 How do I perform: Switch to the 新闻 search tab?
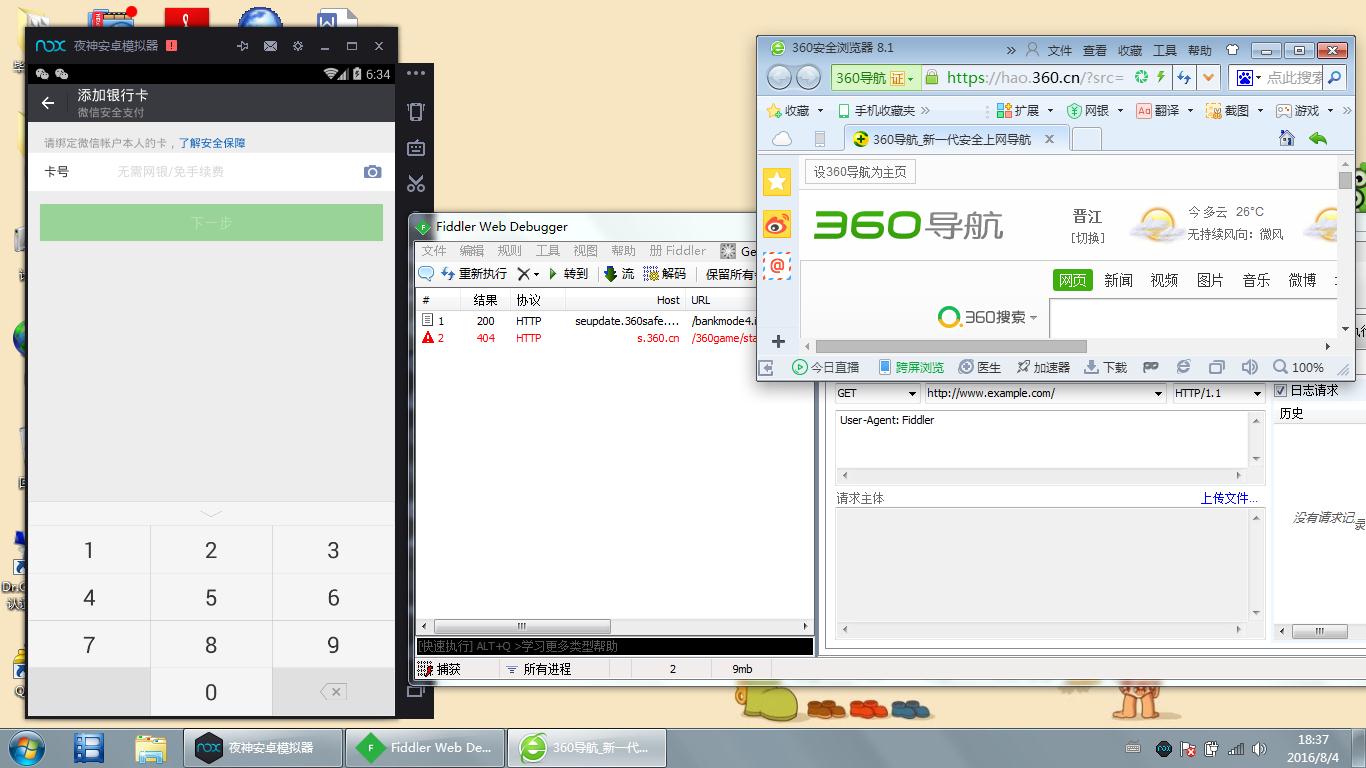click(x=1118, y=280)
